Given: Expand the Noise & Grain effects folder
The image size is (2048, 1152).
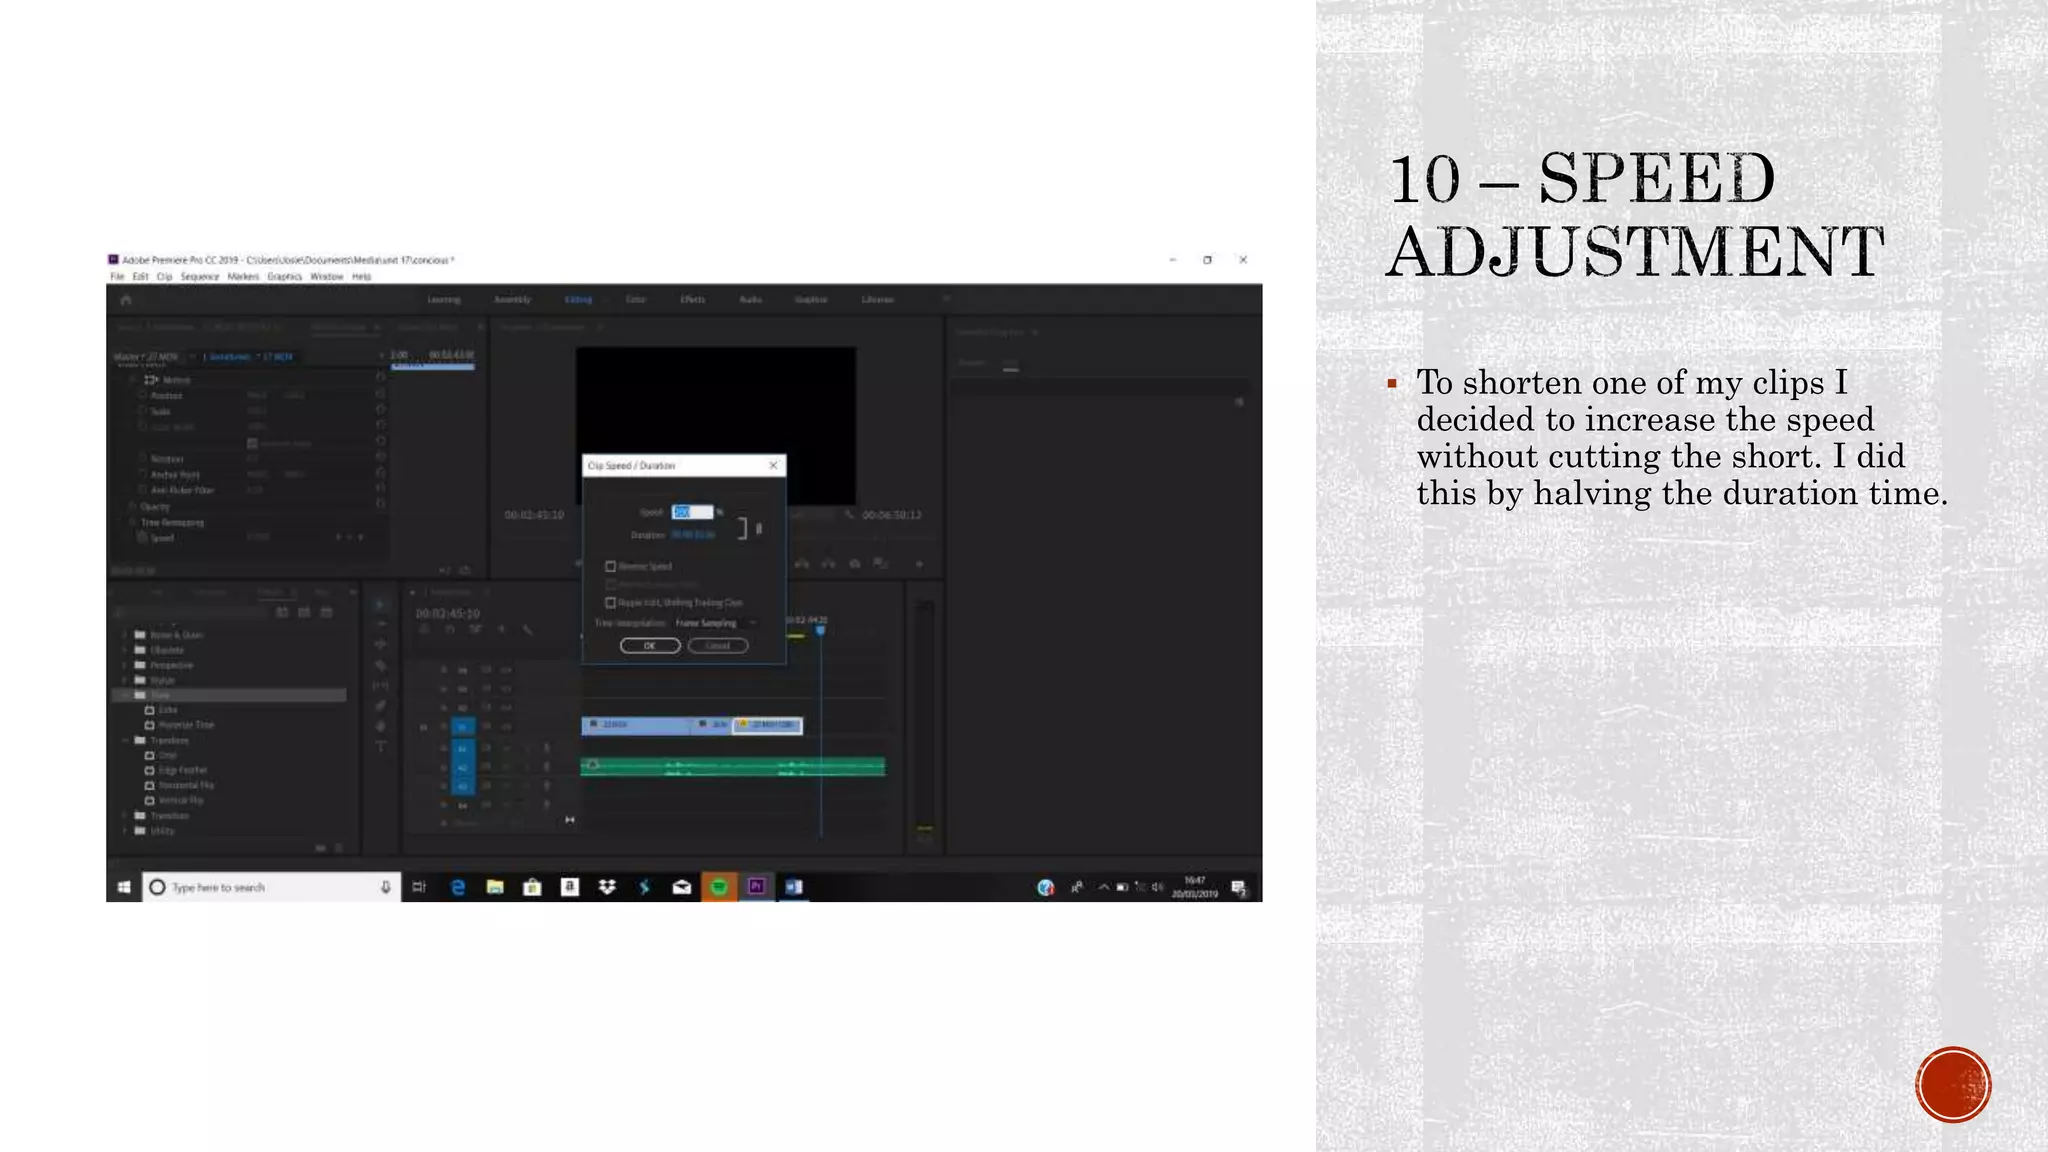Looking at the screenshot, I should pos(126,635).
